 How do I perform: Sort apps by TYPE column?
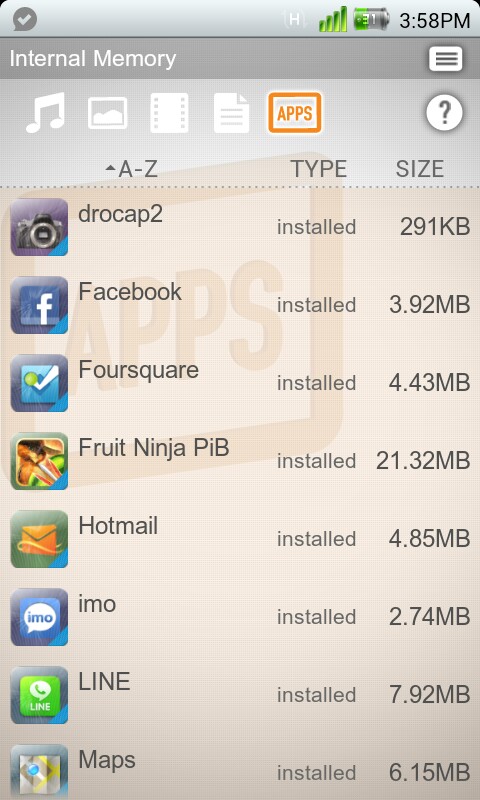(319, 169)
